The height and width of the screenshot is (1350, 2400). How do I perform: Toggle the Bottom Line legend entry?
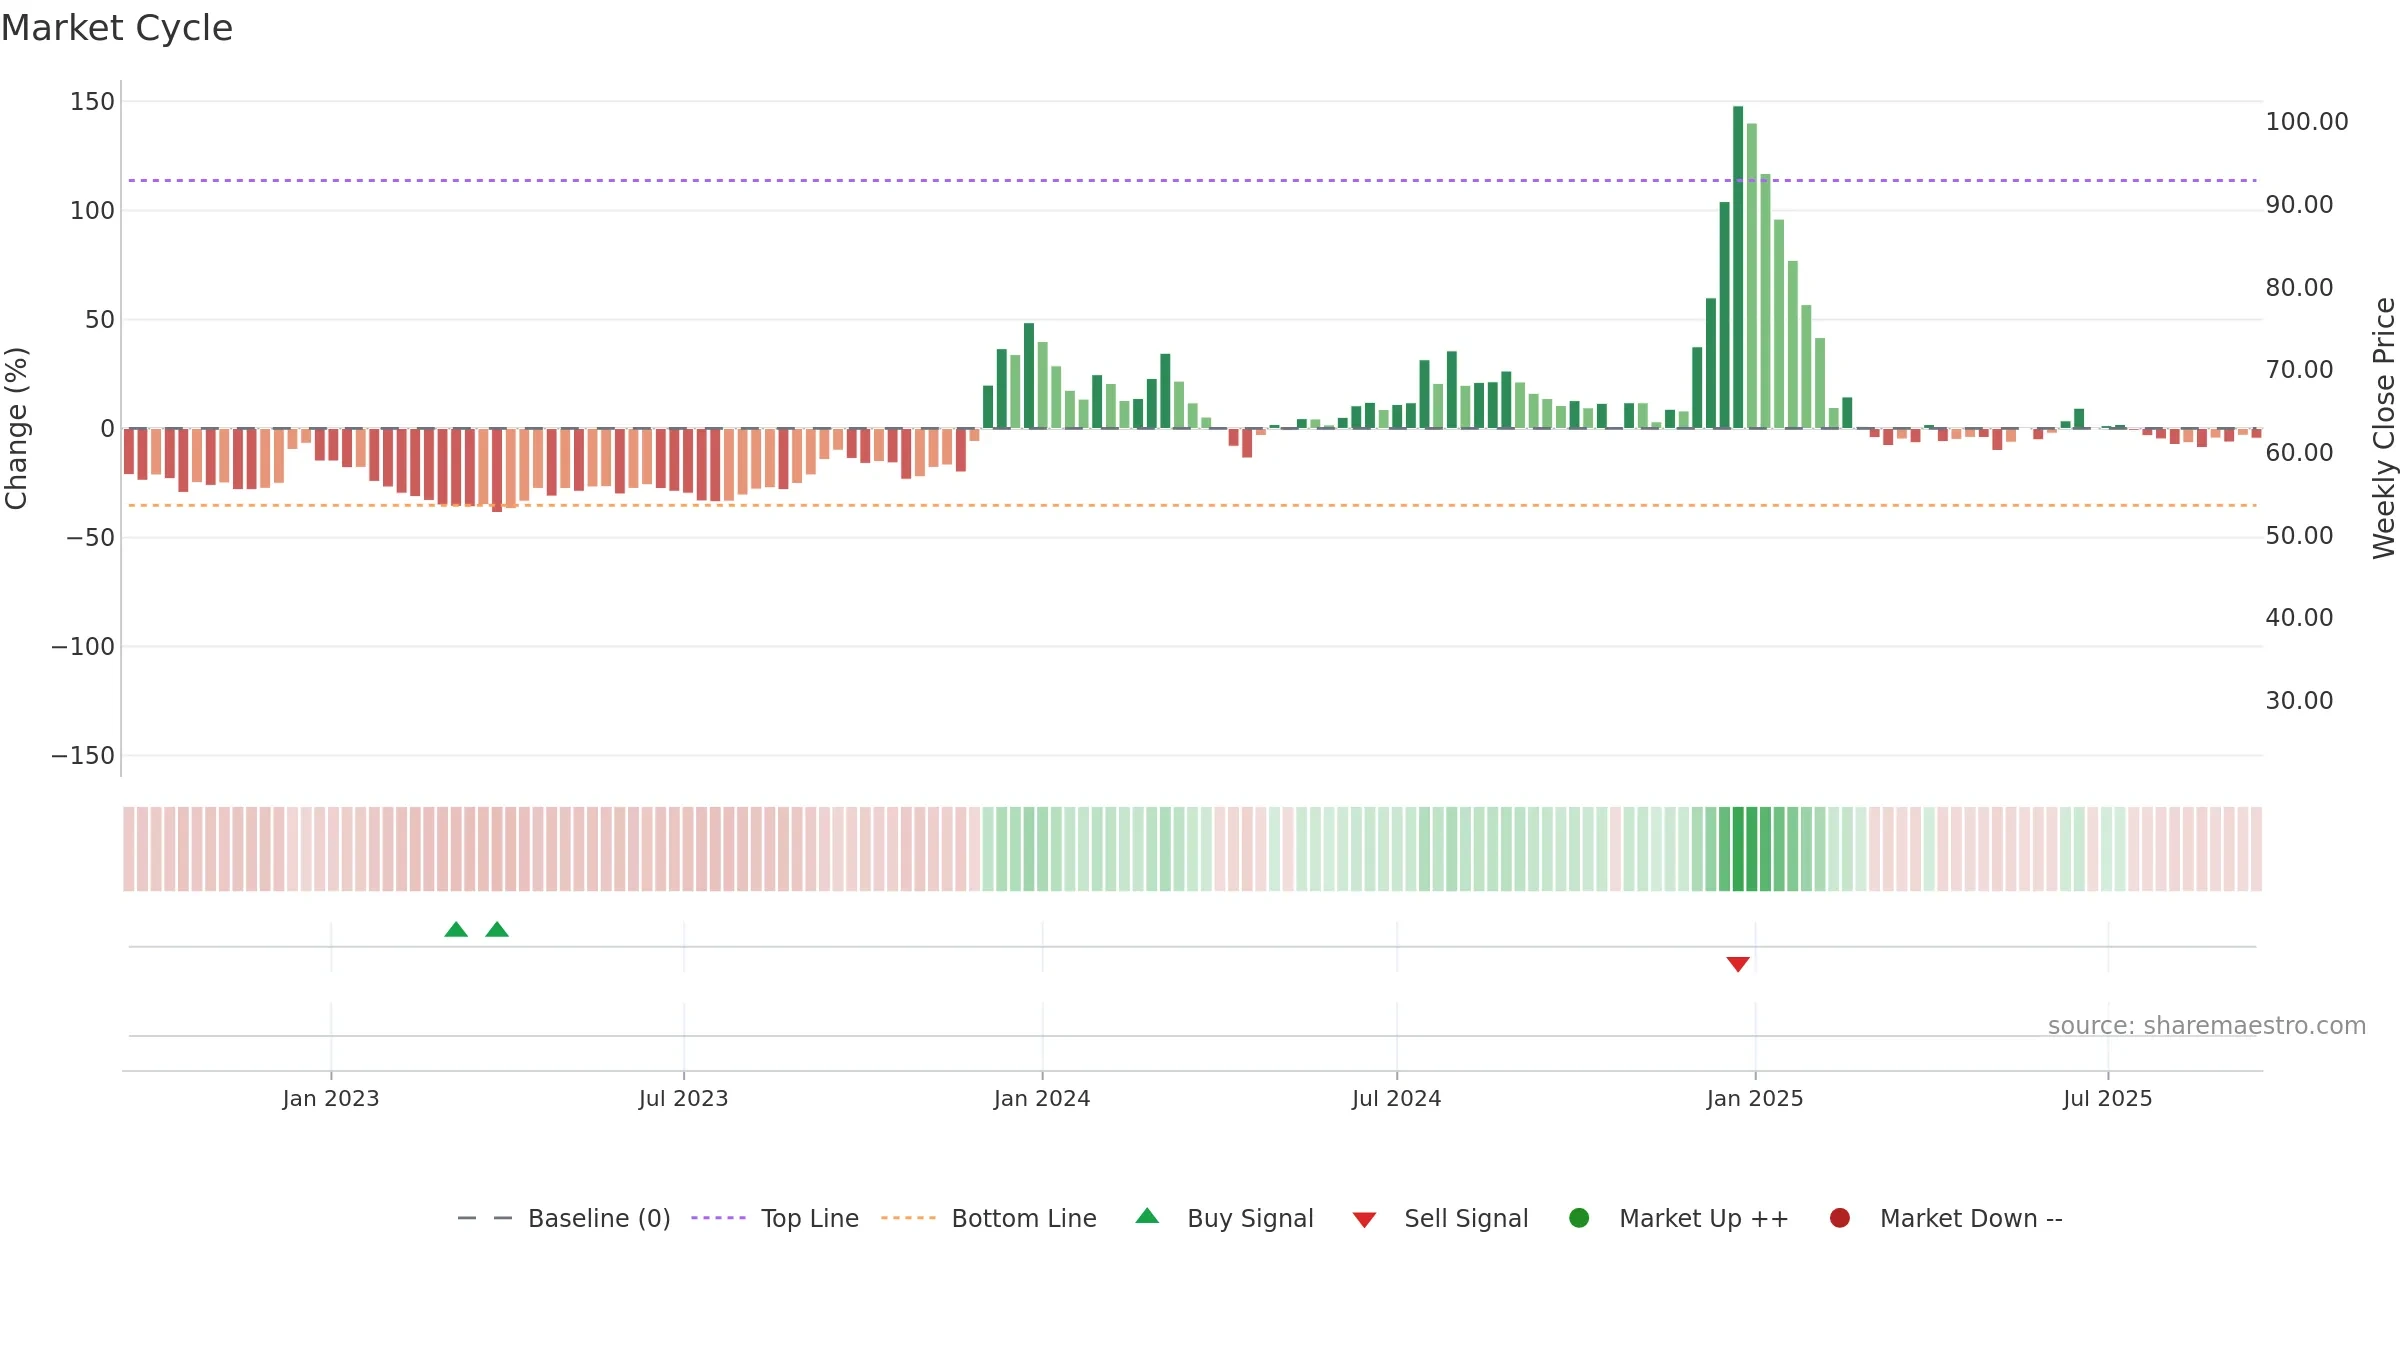click(989, 1218)
